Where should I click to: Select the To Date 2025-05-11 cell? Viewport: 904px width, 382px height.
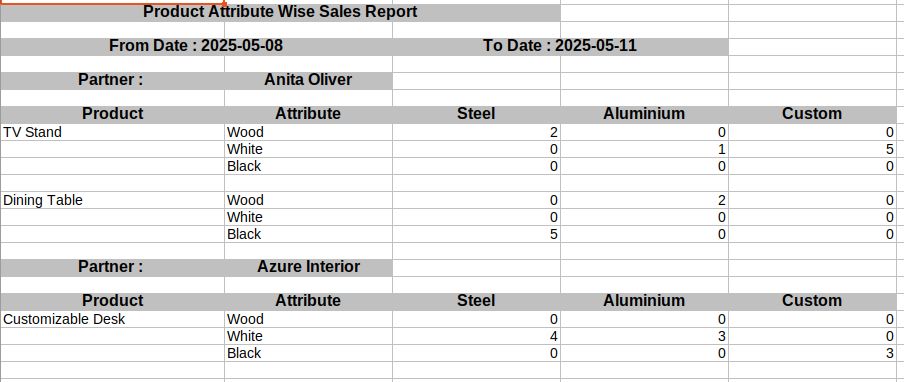click(560, 46)
